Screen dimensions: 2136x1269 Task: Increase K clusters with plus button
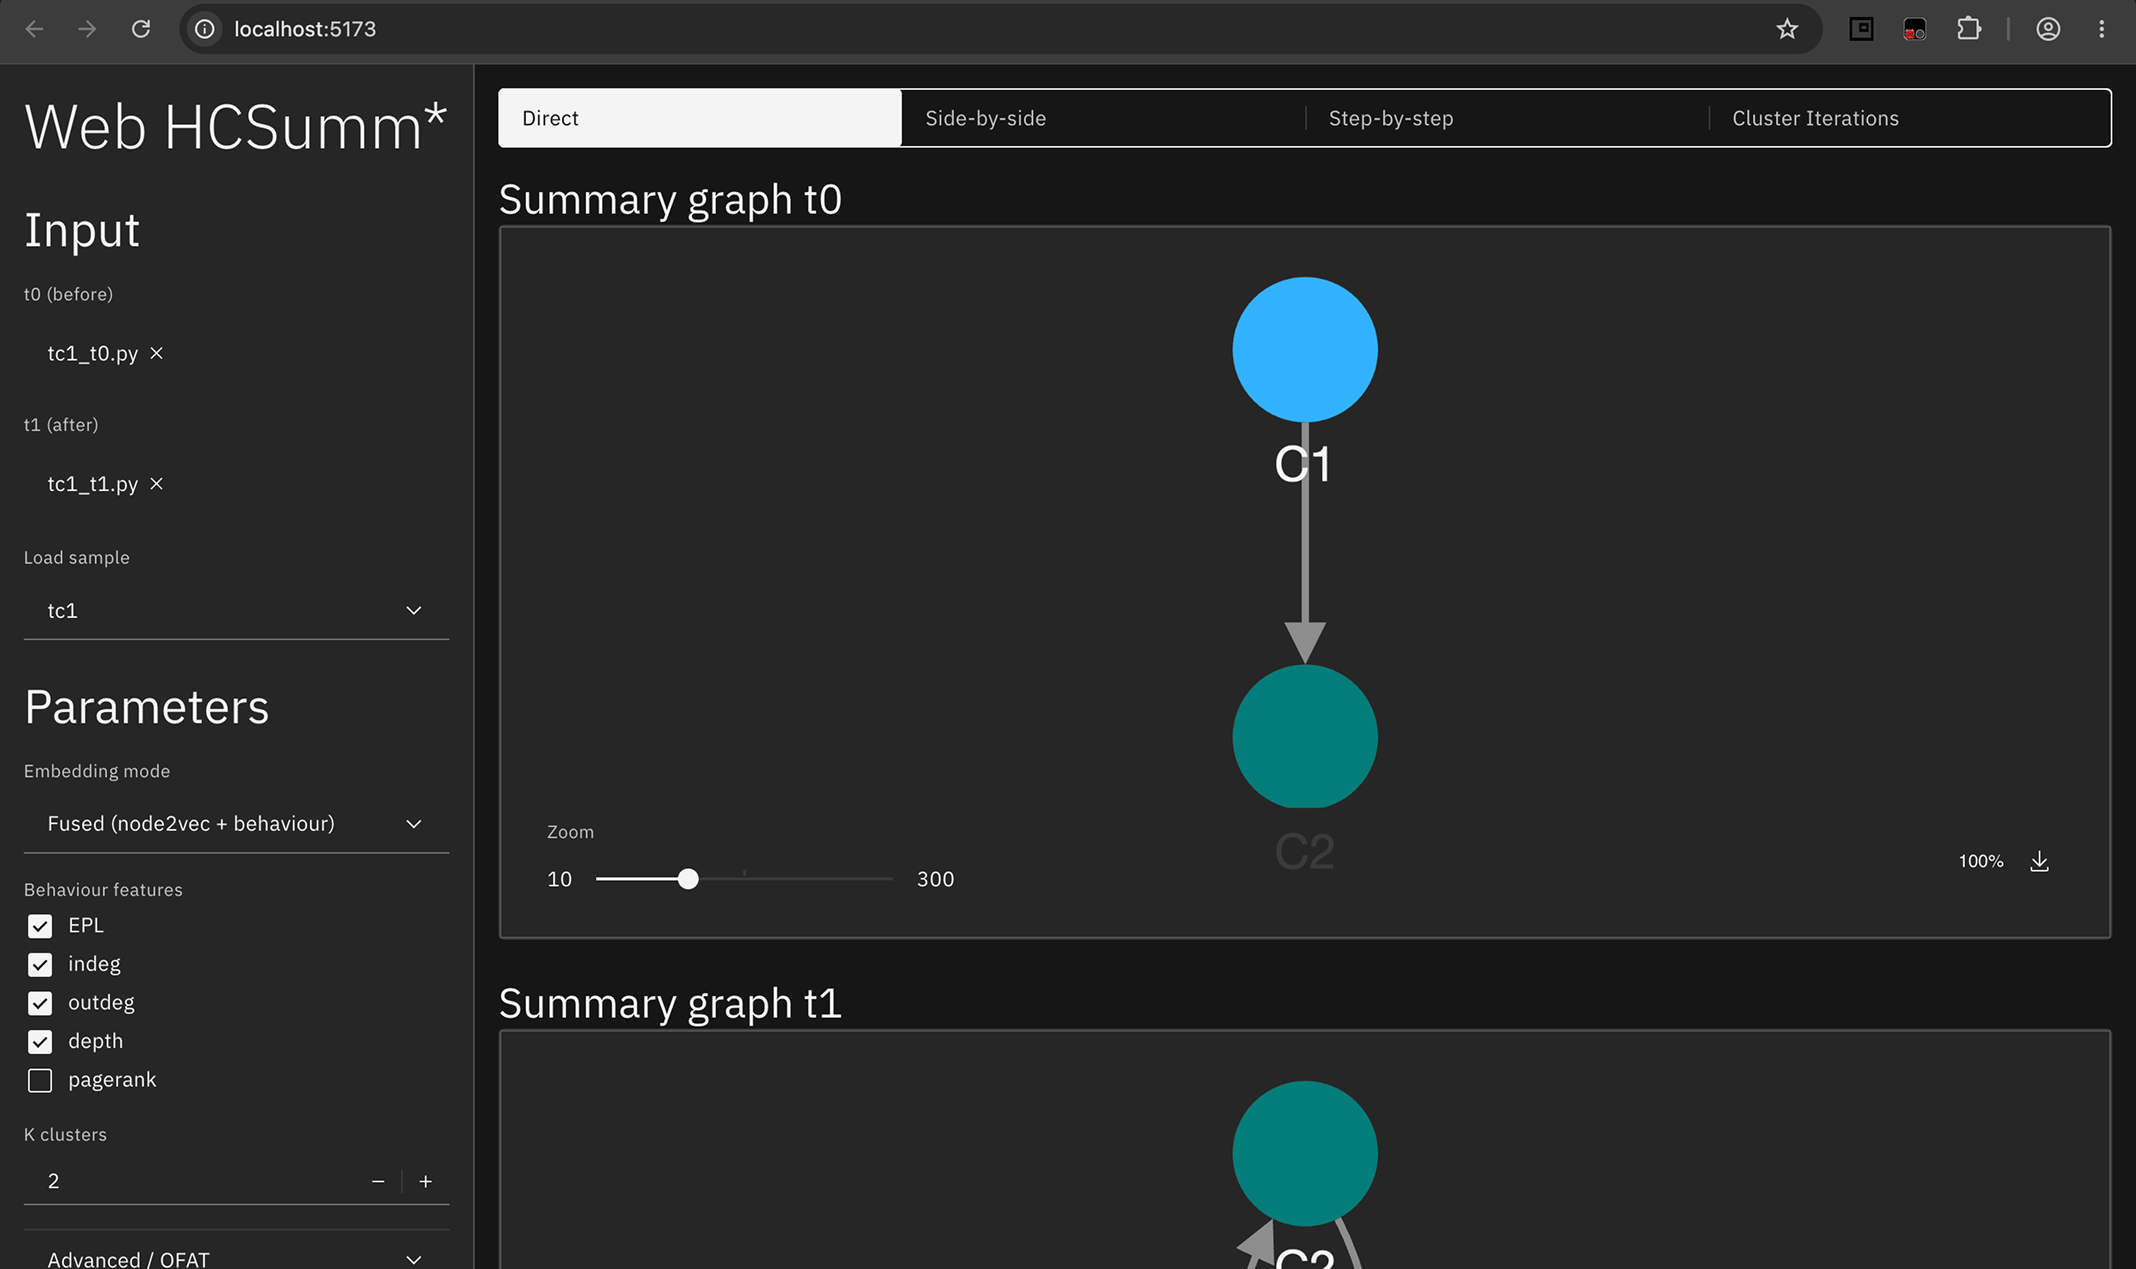tap(426, 1181)
